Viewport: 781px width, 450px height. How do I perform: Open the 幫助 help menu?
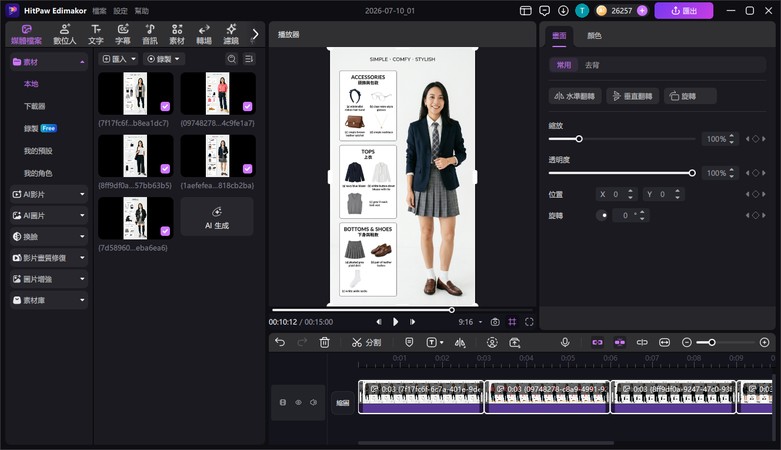pos(141,10)
